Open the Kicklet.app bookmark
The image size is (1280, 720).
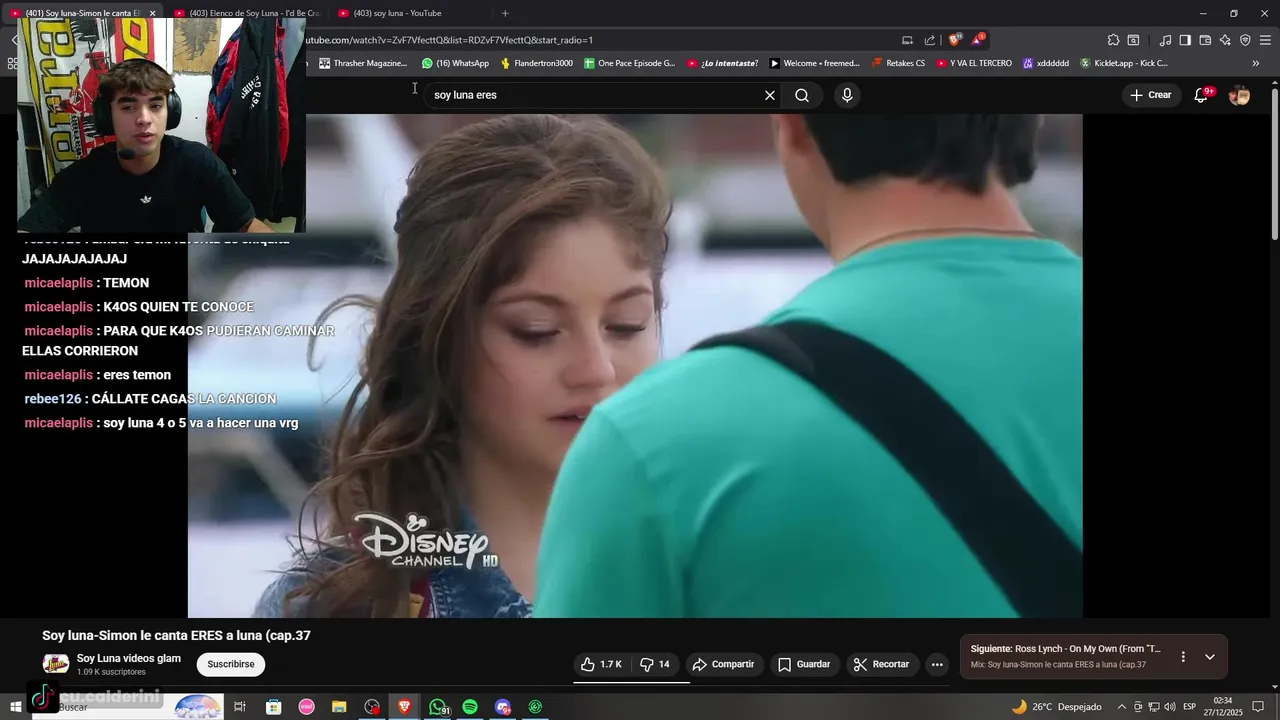point(1124,63)
